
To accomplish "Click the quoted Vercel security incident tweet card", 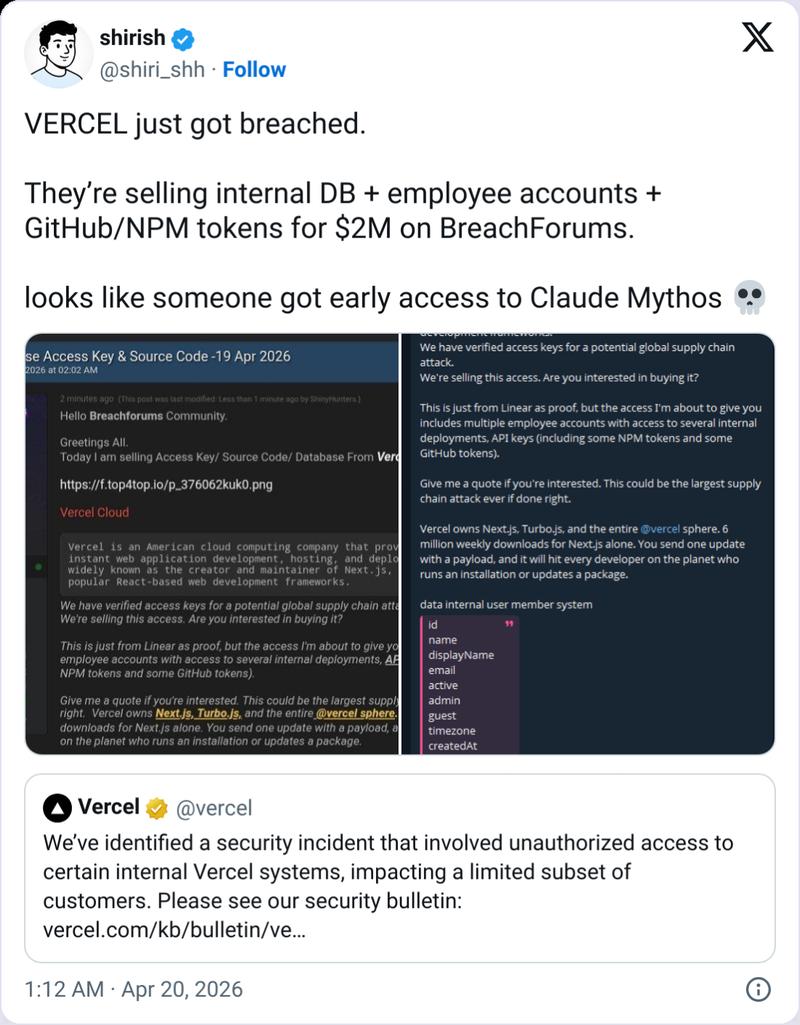I will [400, 870].
